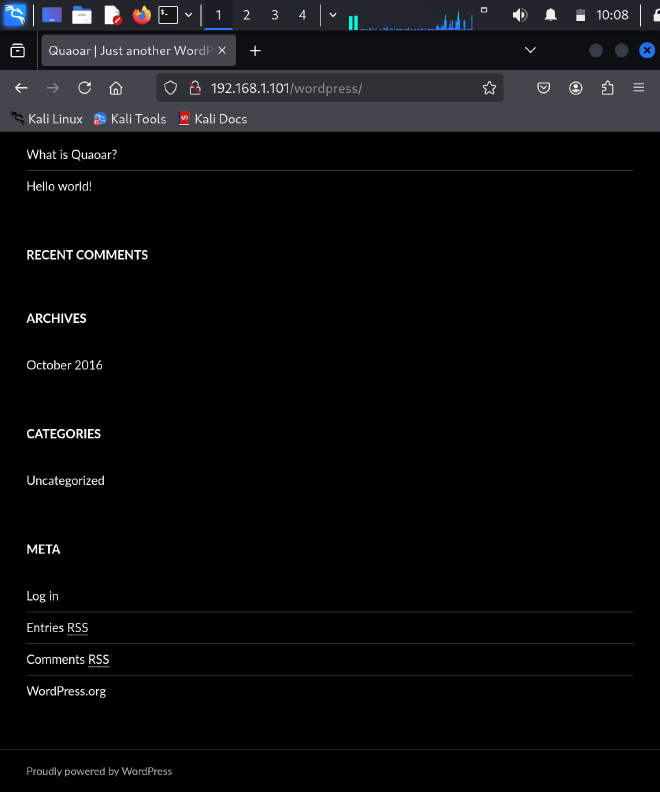Close the Quaoar browser tab

(222, 51)
